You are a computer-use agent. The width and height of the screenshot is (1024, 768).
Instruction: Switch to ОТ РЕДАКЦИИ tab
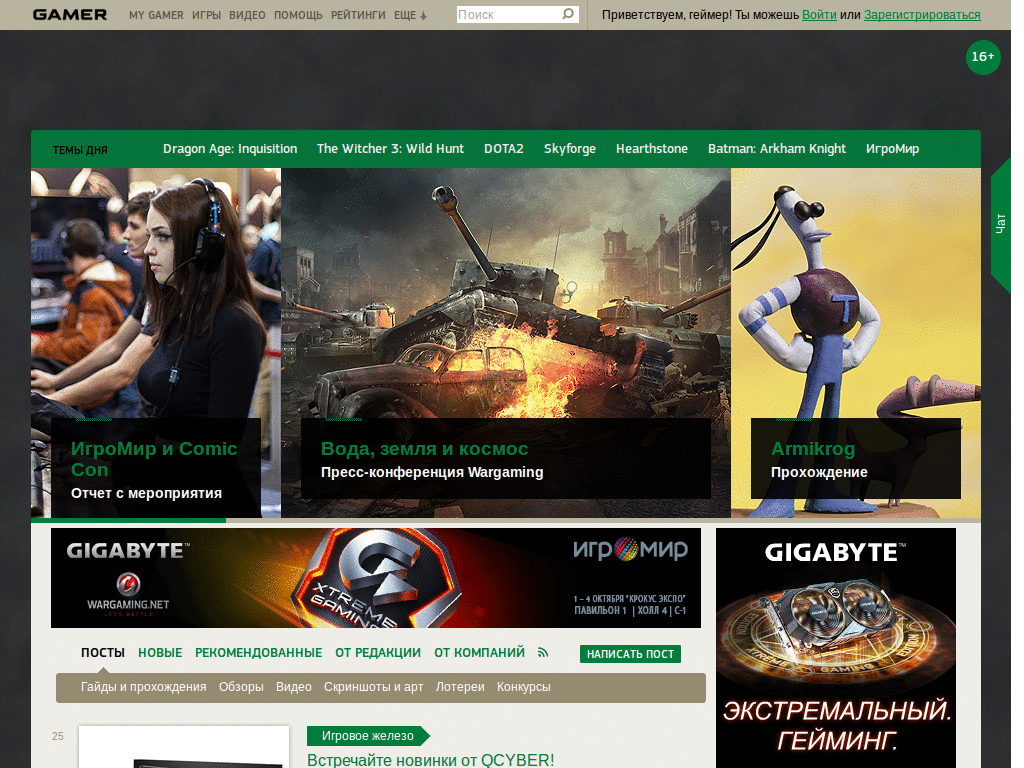pyautogui.click(x=377, y=652)
